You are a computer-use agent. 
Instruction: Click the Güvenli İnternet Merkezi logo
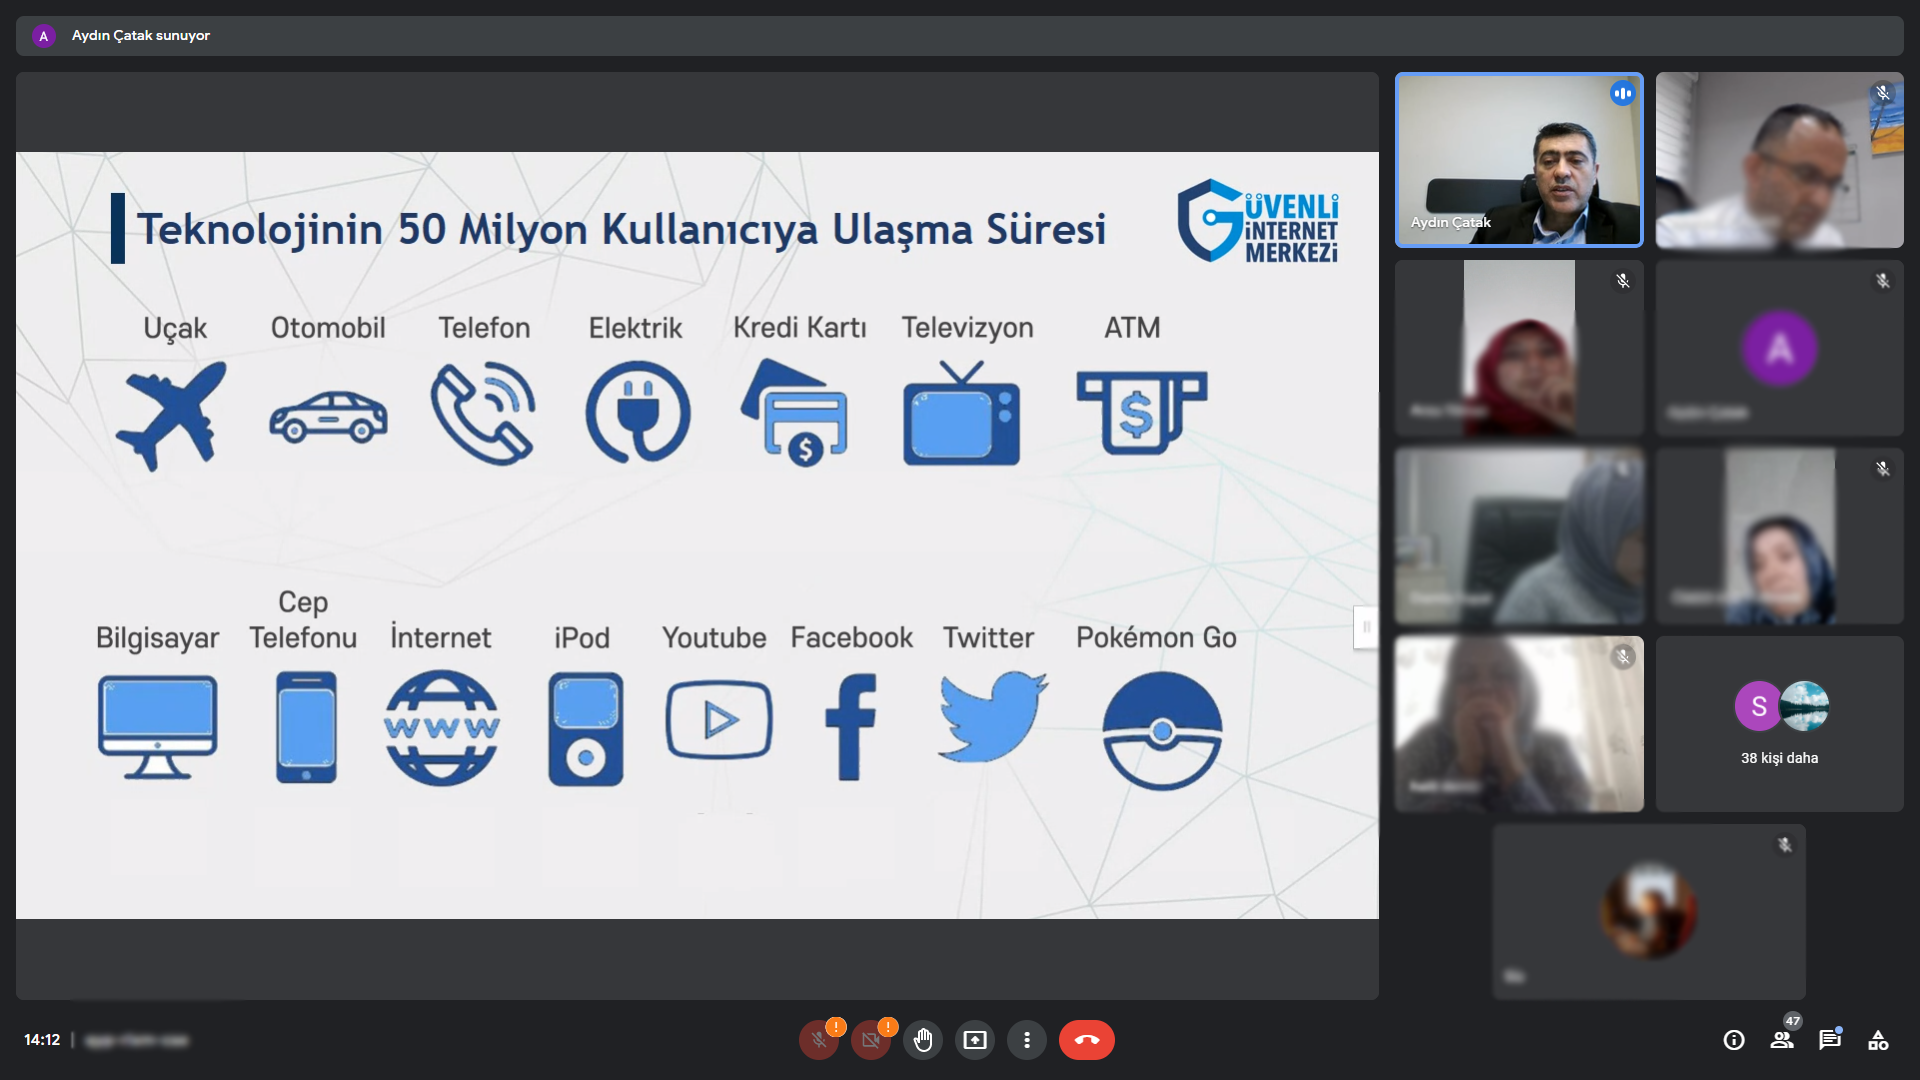click(1258, 221)
